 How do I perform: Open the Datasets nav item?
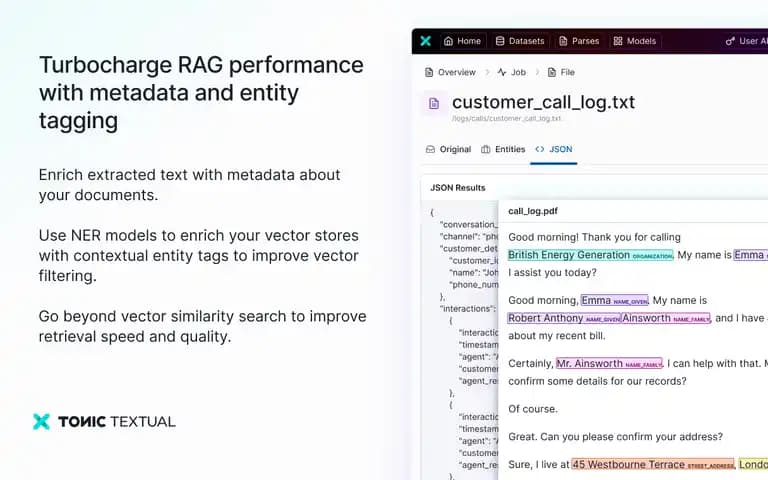(520, 41)
